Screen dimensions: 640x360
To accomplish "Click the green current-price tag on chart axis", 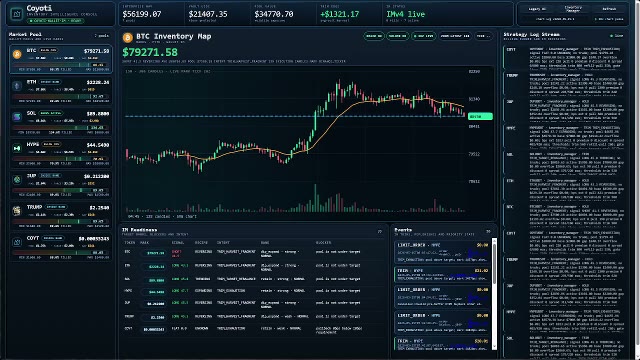I will point(480,116).
